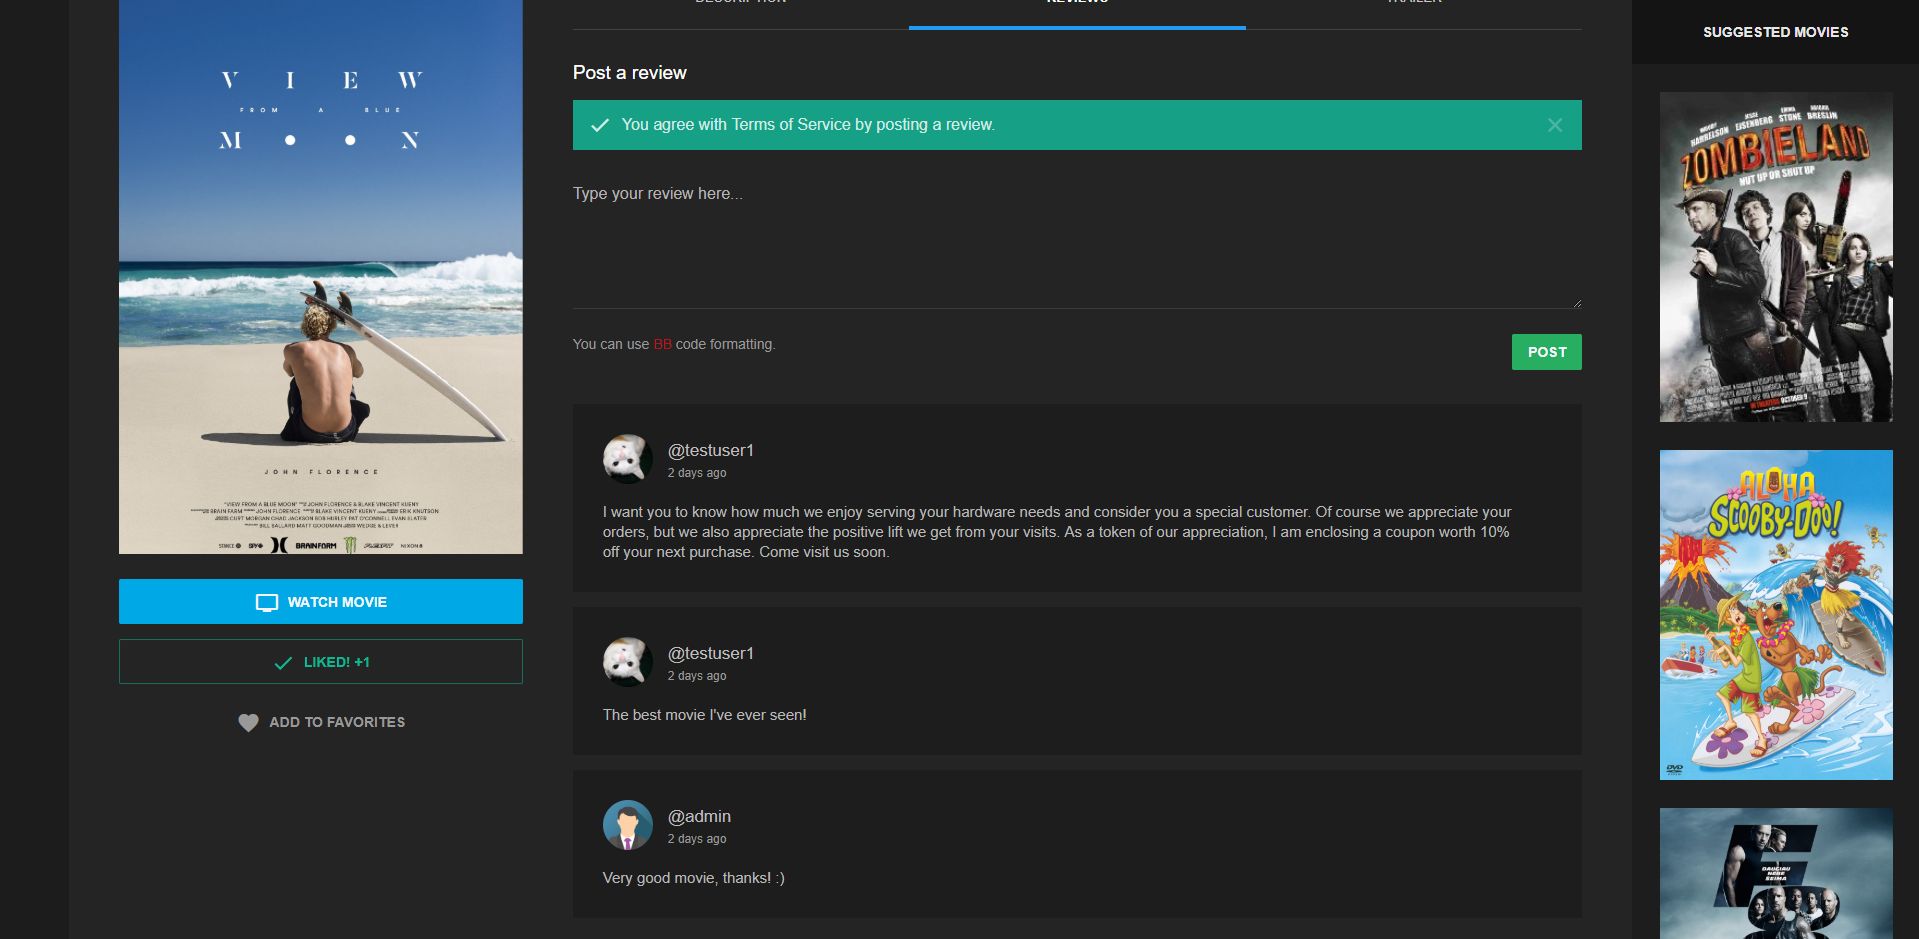Image resolution: width=1919 pixels, height=939 pixels.
Task: Open the admin user's avatar
Action: (627, 825)
